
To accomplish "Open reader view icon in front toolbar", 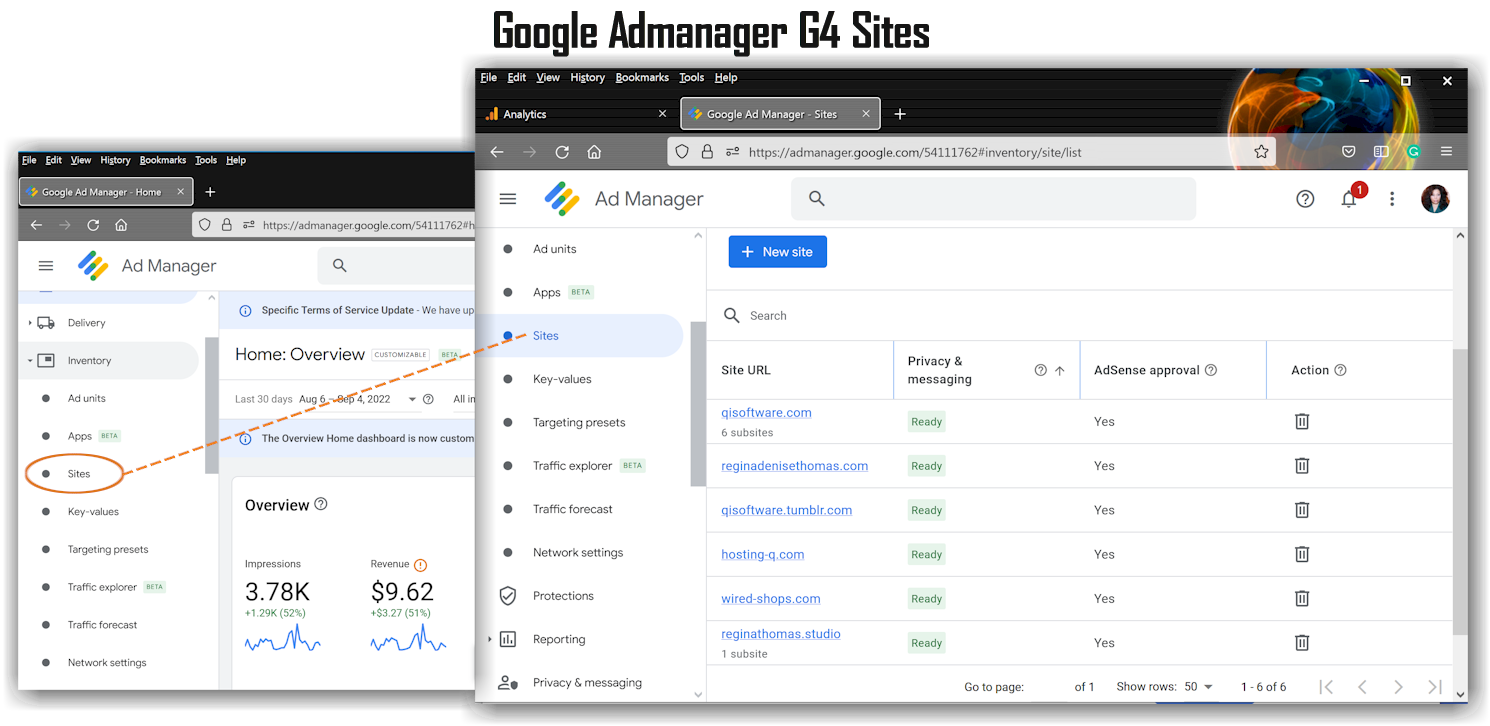I will tap(1381, 152).
